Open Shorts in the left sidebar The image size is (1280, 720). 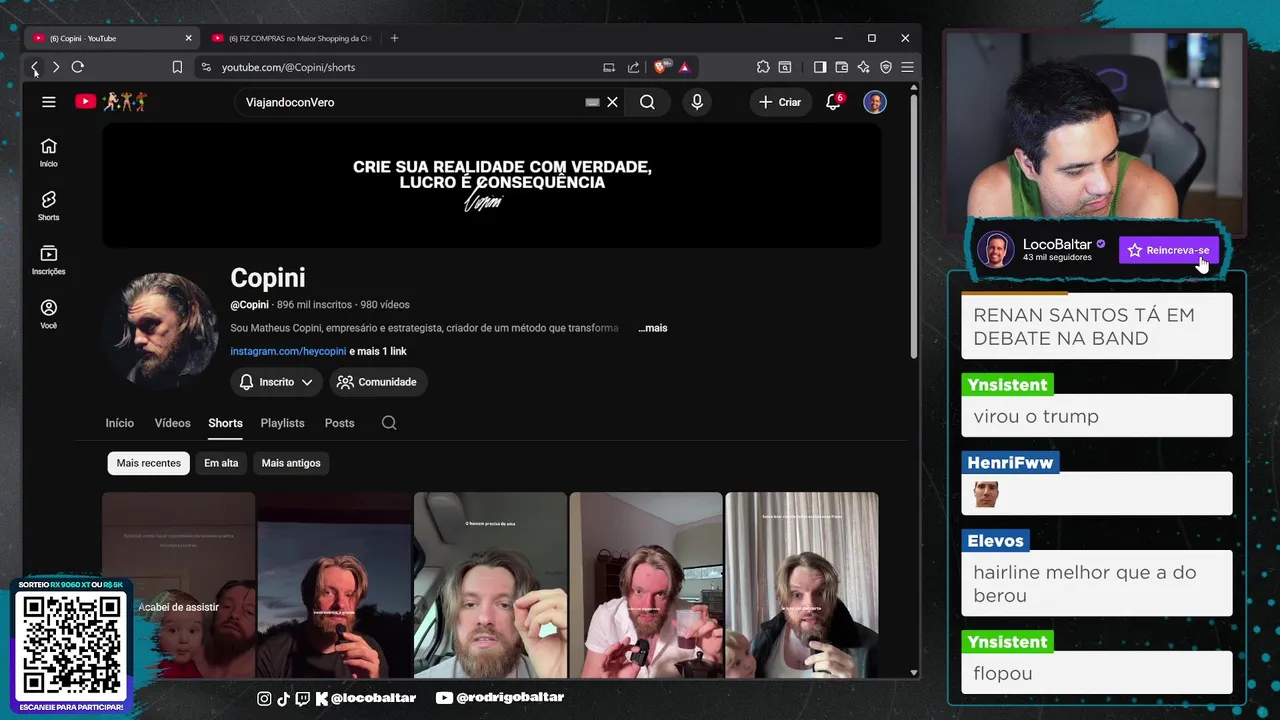click(x=48, y=206)
